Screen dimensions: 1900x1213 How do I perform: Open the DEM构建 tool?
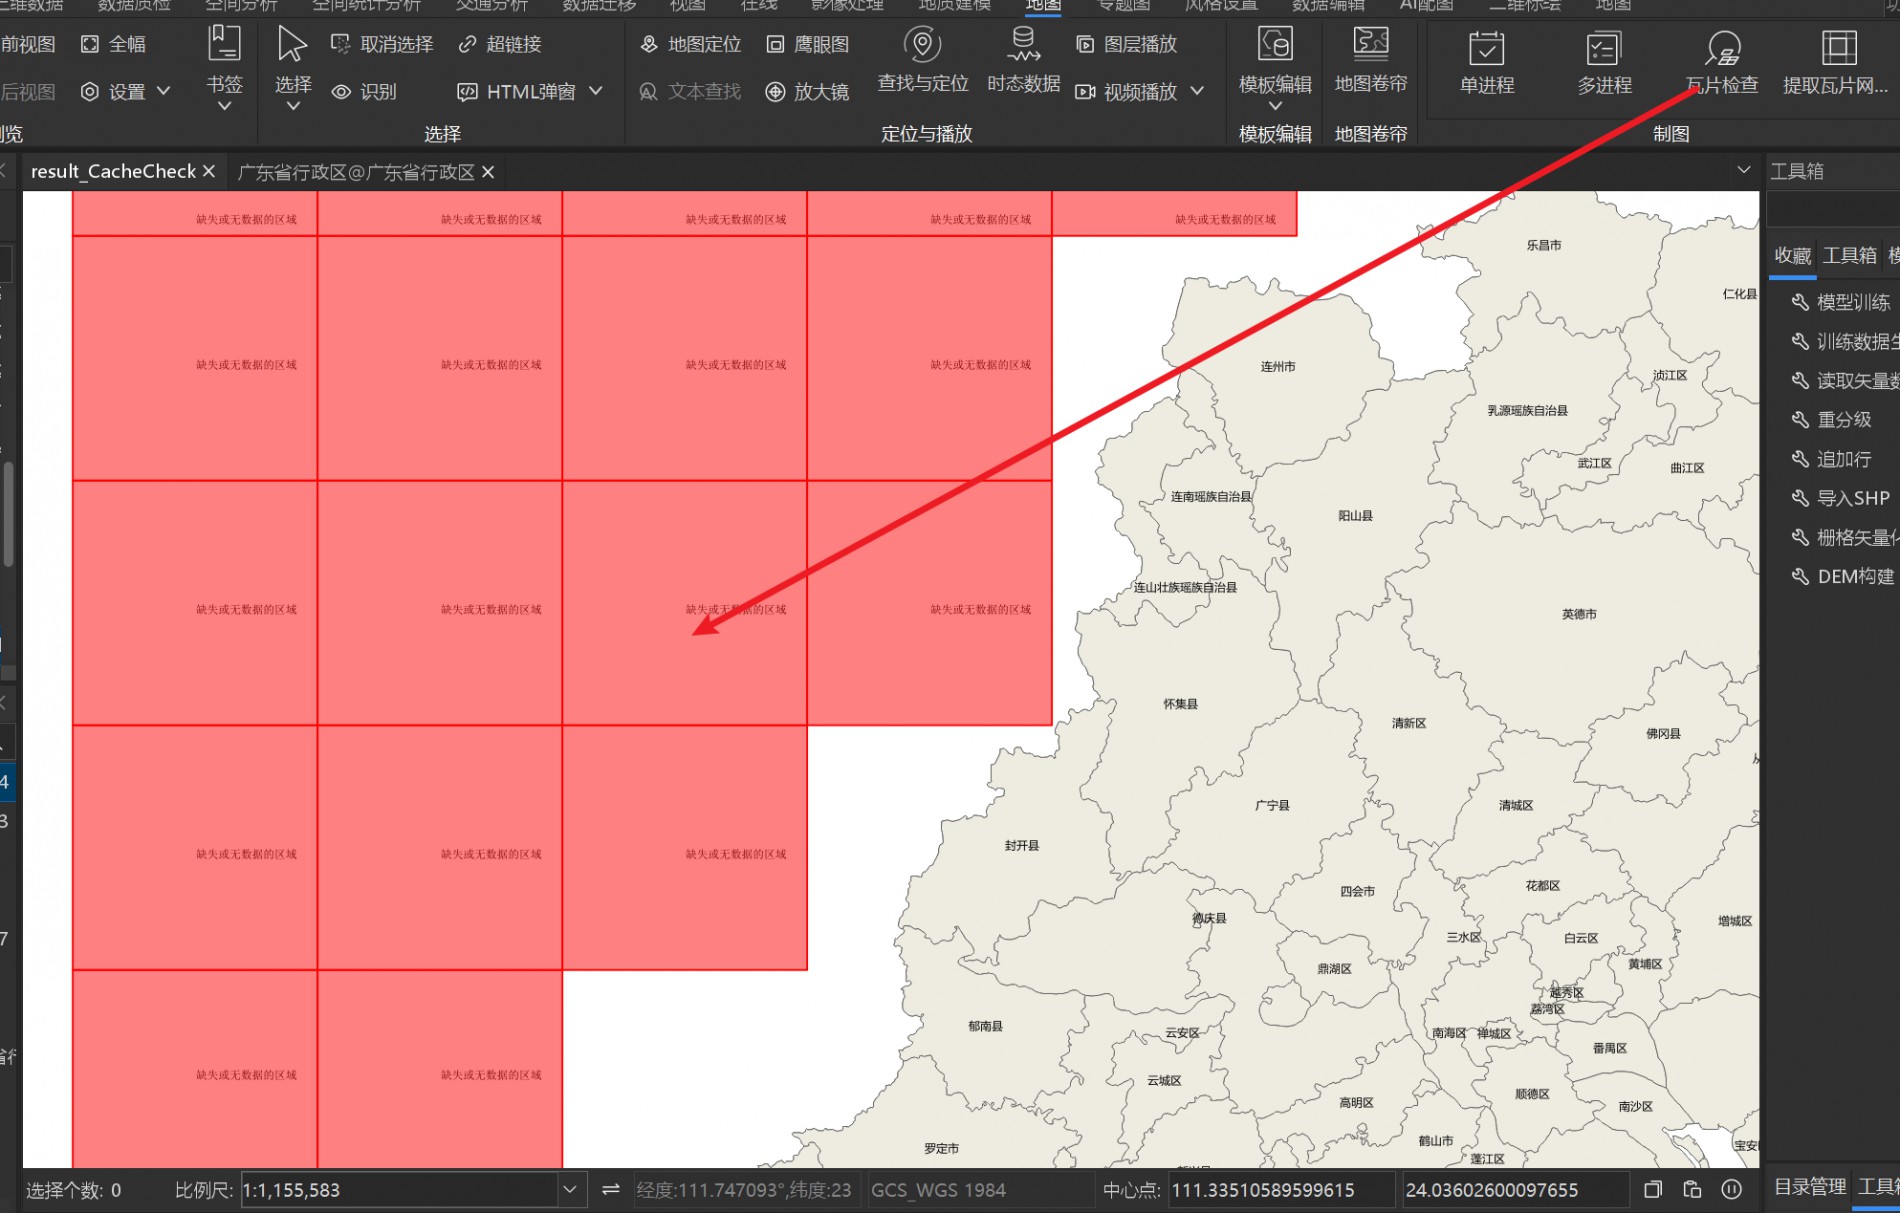click(x=1845, y=577)
